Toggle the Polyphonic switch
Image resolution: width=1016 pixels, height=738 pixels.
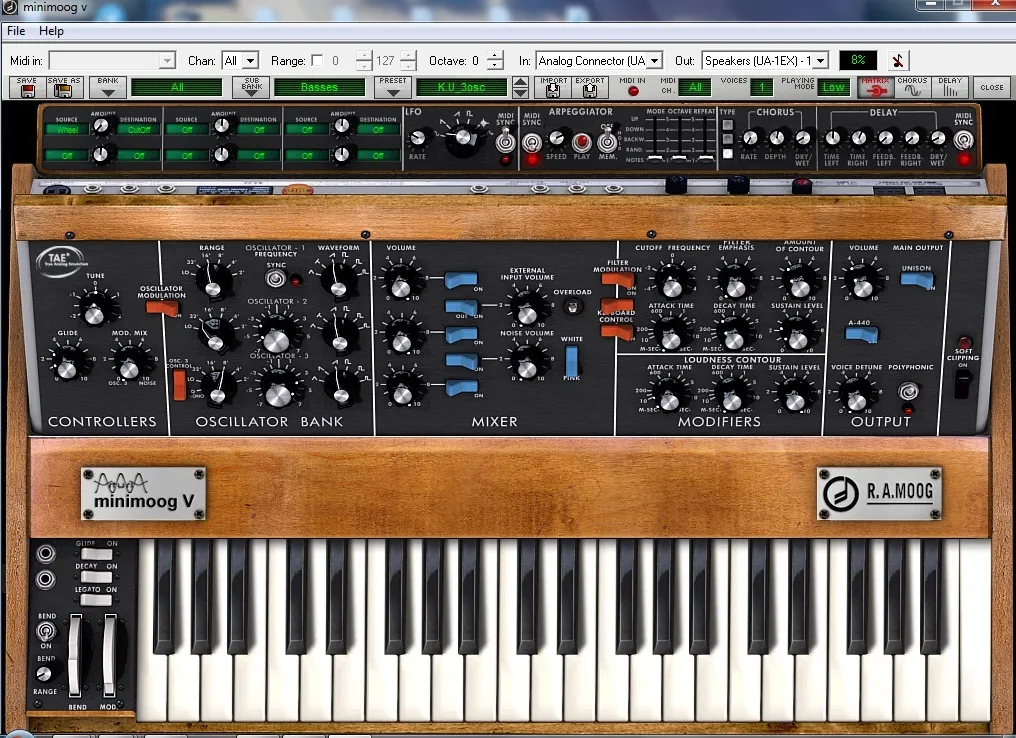[x=908, y=391]
